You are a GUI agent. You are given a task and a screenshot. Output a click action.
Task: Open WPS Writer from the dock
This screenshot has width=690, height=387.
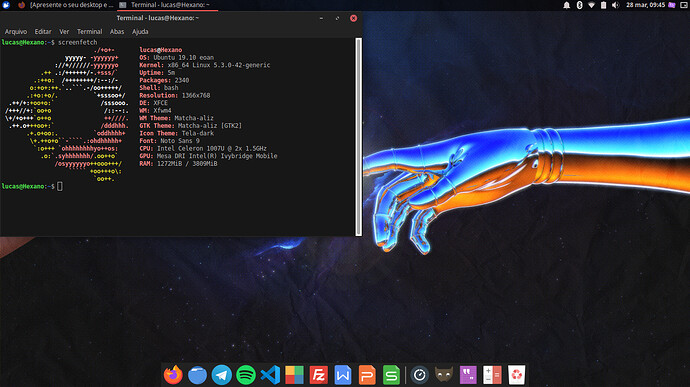point(343,375)
